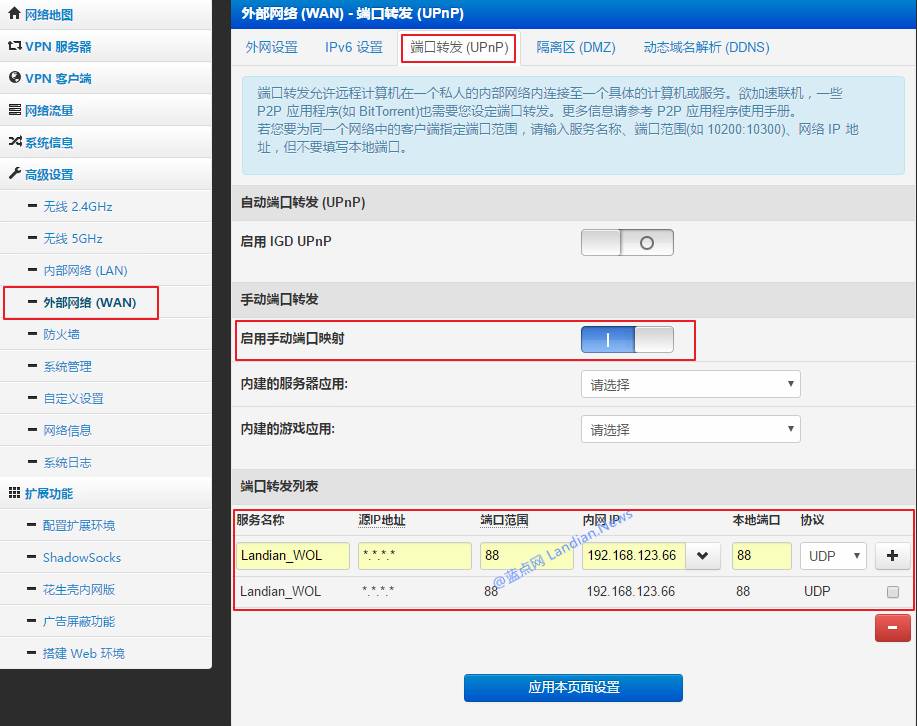Screen dimensions: 917x726
Task: Click the wrench icon beside 高级设置
Action: coord(15,173)
